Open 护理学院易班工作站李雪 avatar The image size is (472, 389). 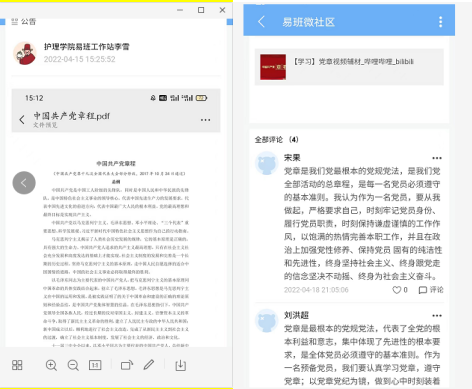25,53
